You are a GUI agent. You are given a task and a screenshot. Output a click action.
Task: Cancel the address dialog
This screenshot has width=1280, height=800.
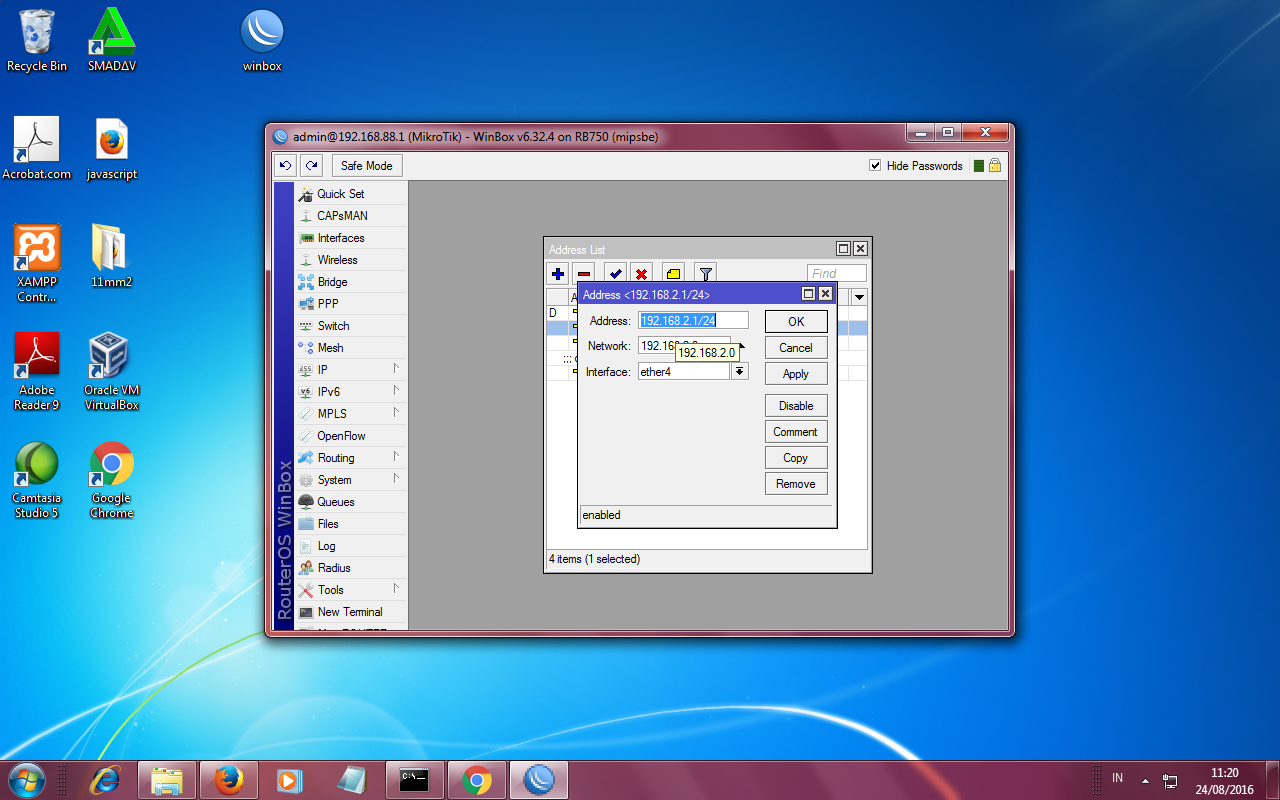click(796, 348)
